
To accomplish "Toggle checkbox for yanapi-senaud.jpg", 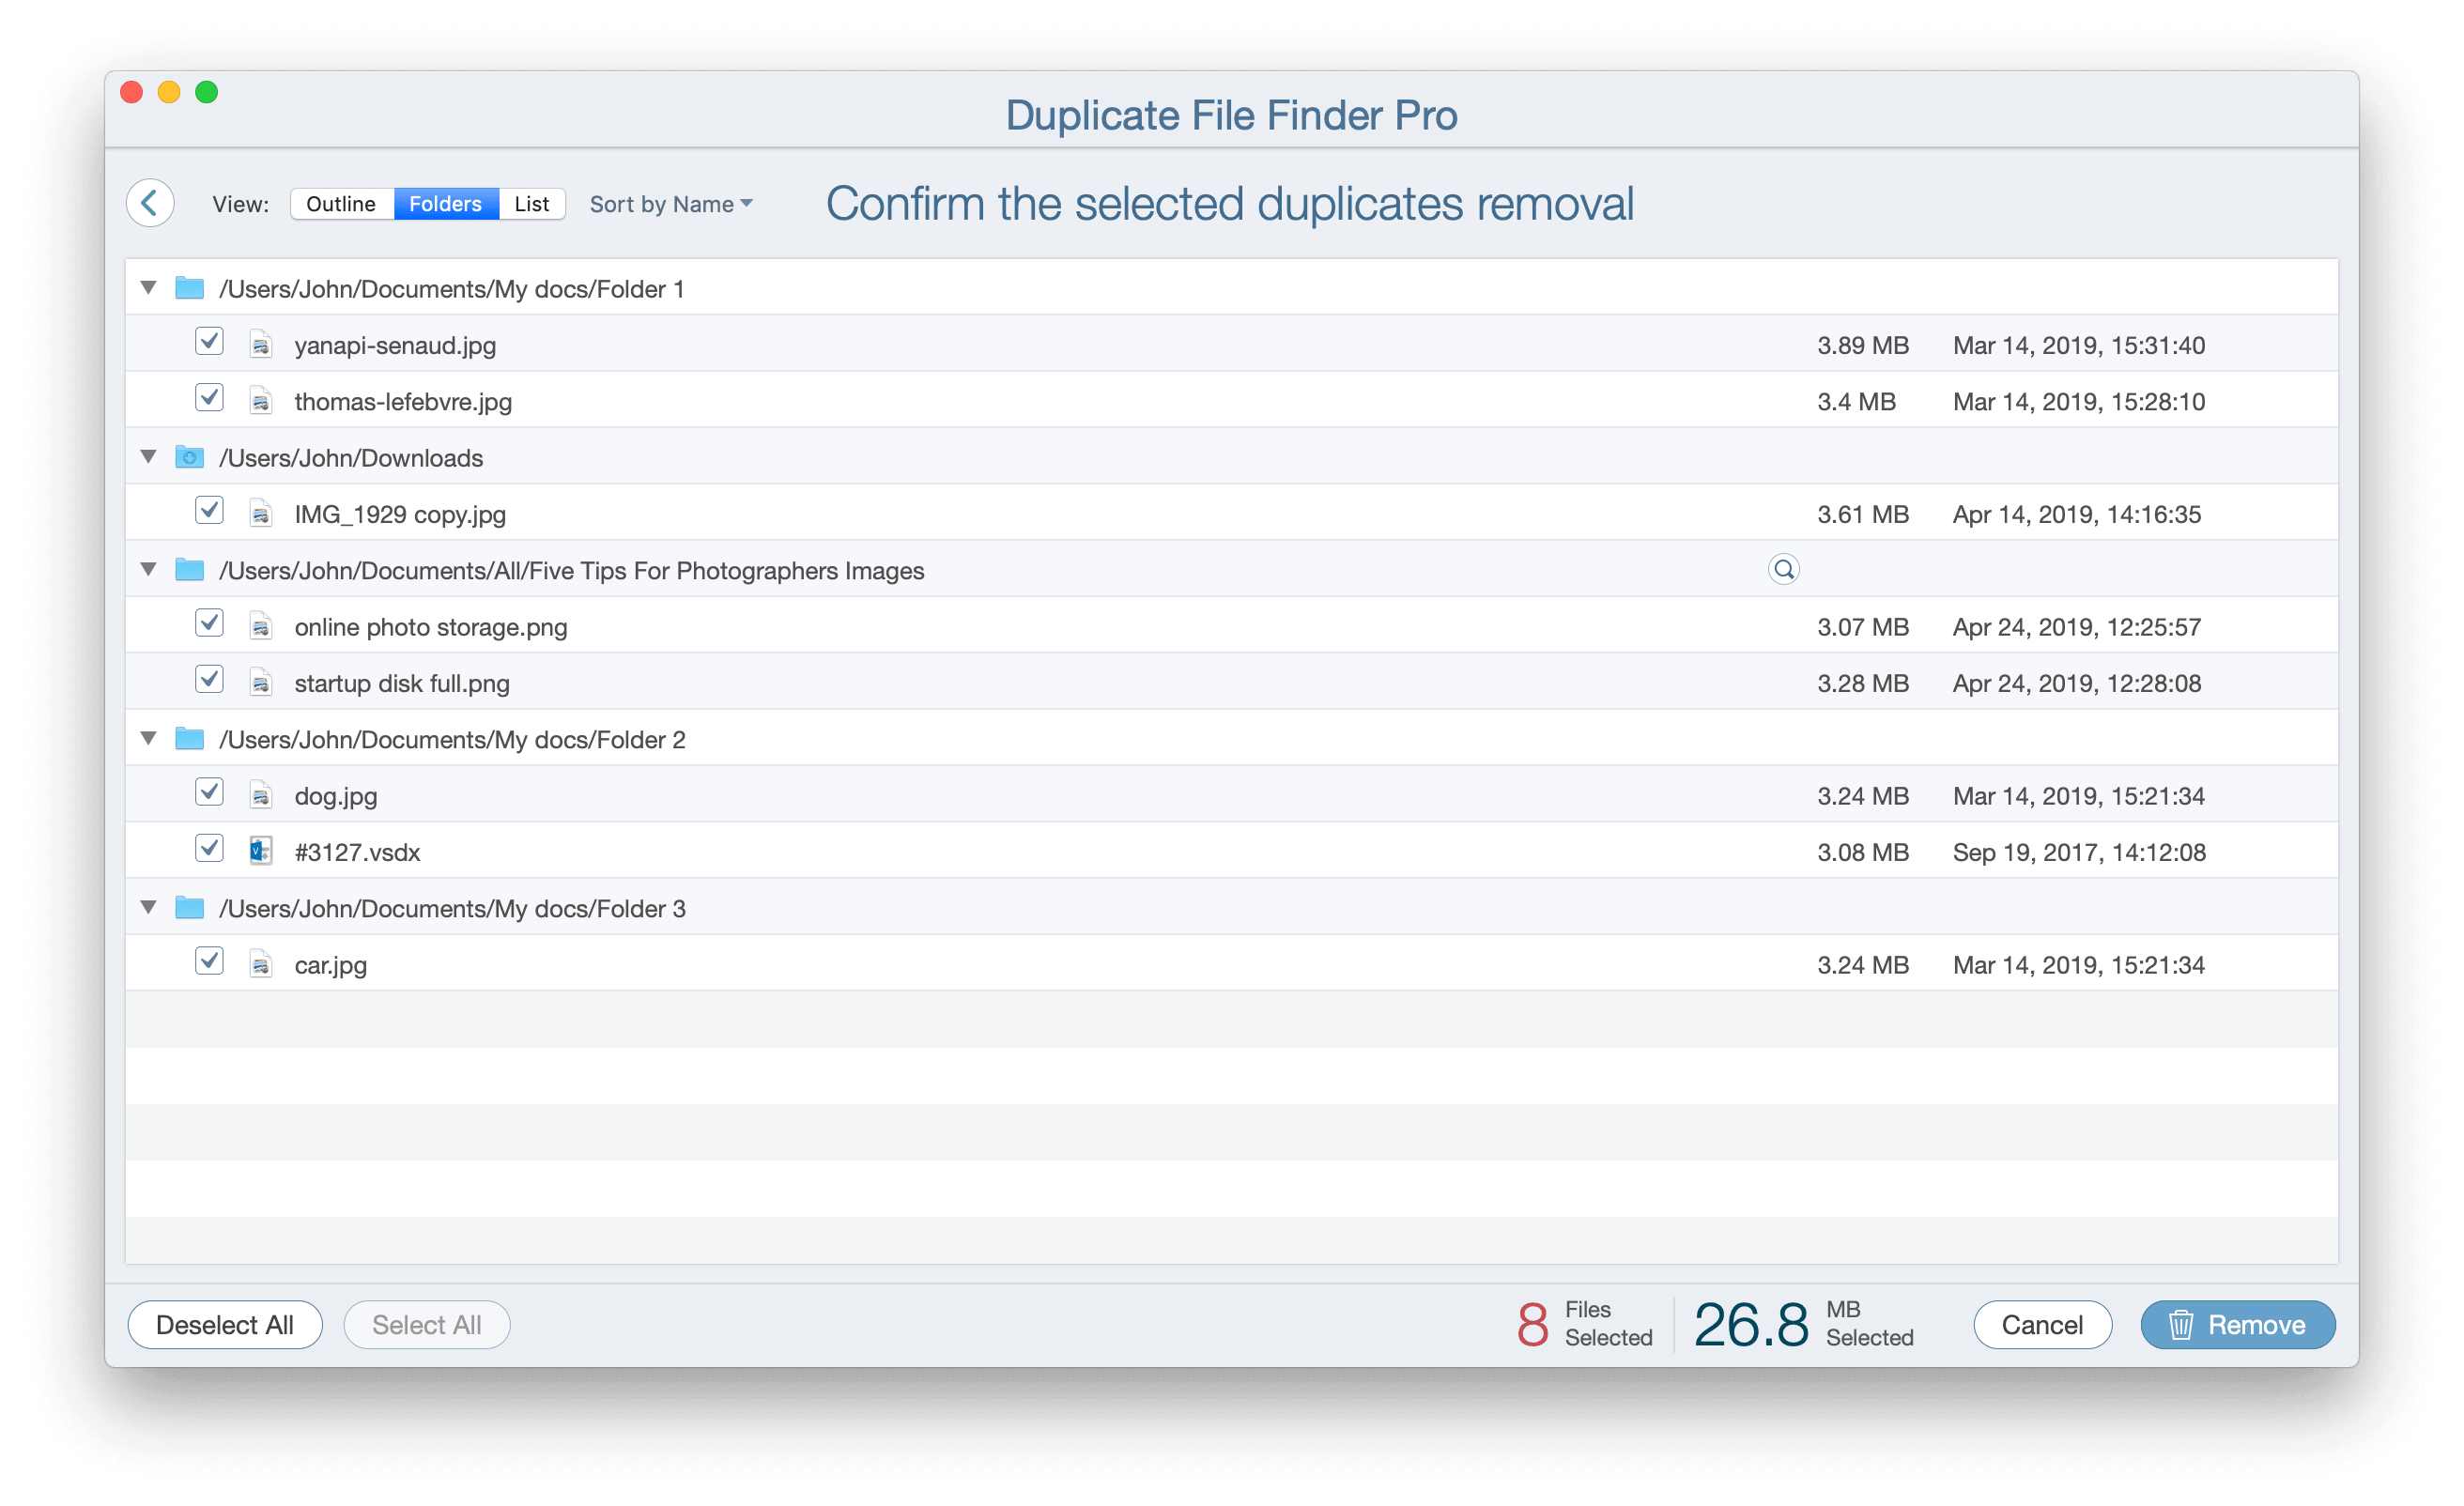I will (206, 343).
